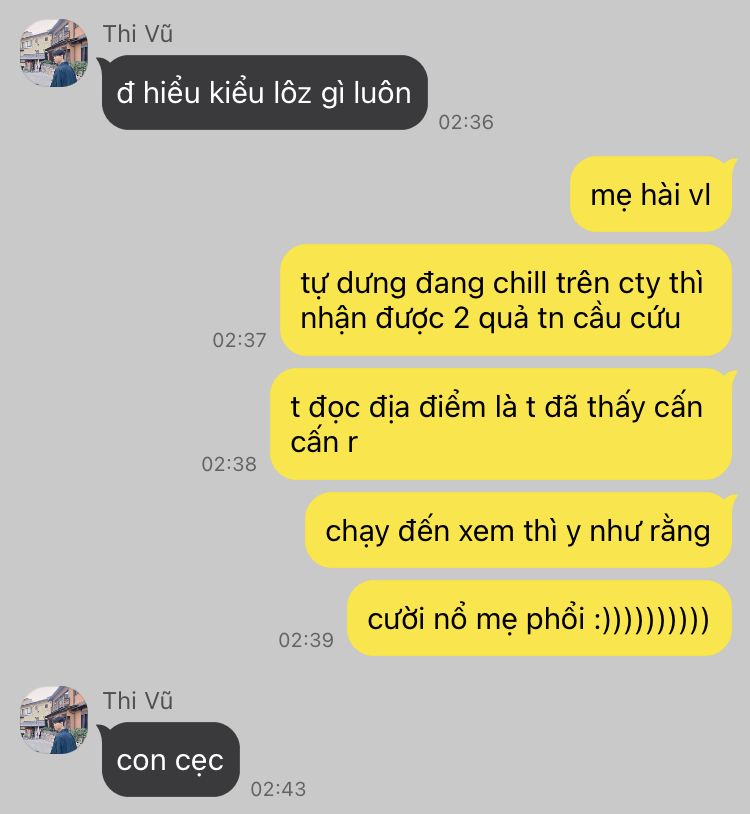Tap Thi Vũ's avatar beside 'con cẹc'

[53, 720]
